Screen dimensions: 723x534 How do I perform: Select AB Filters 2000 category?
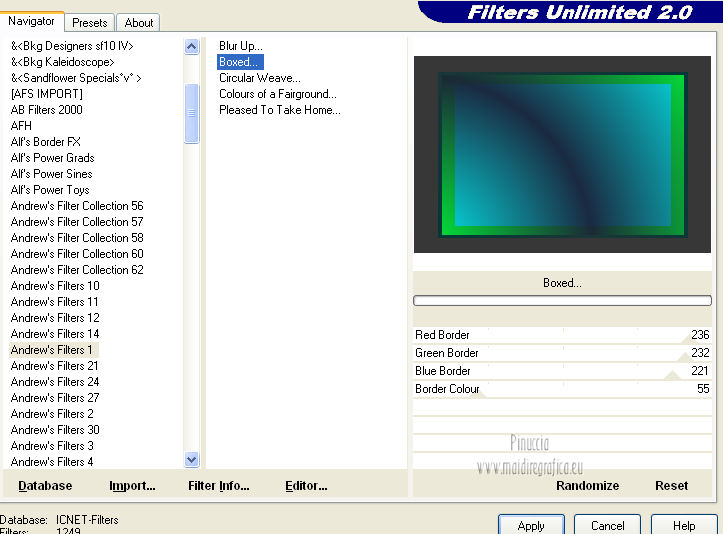pyautogui.click(x=47, y=110)
